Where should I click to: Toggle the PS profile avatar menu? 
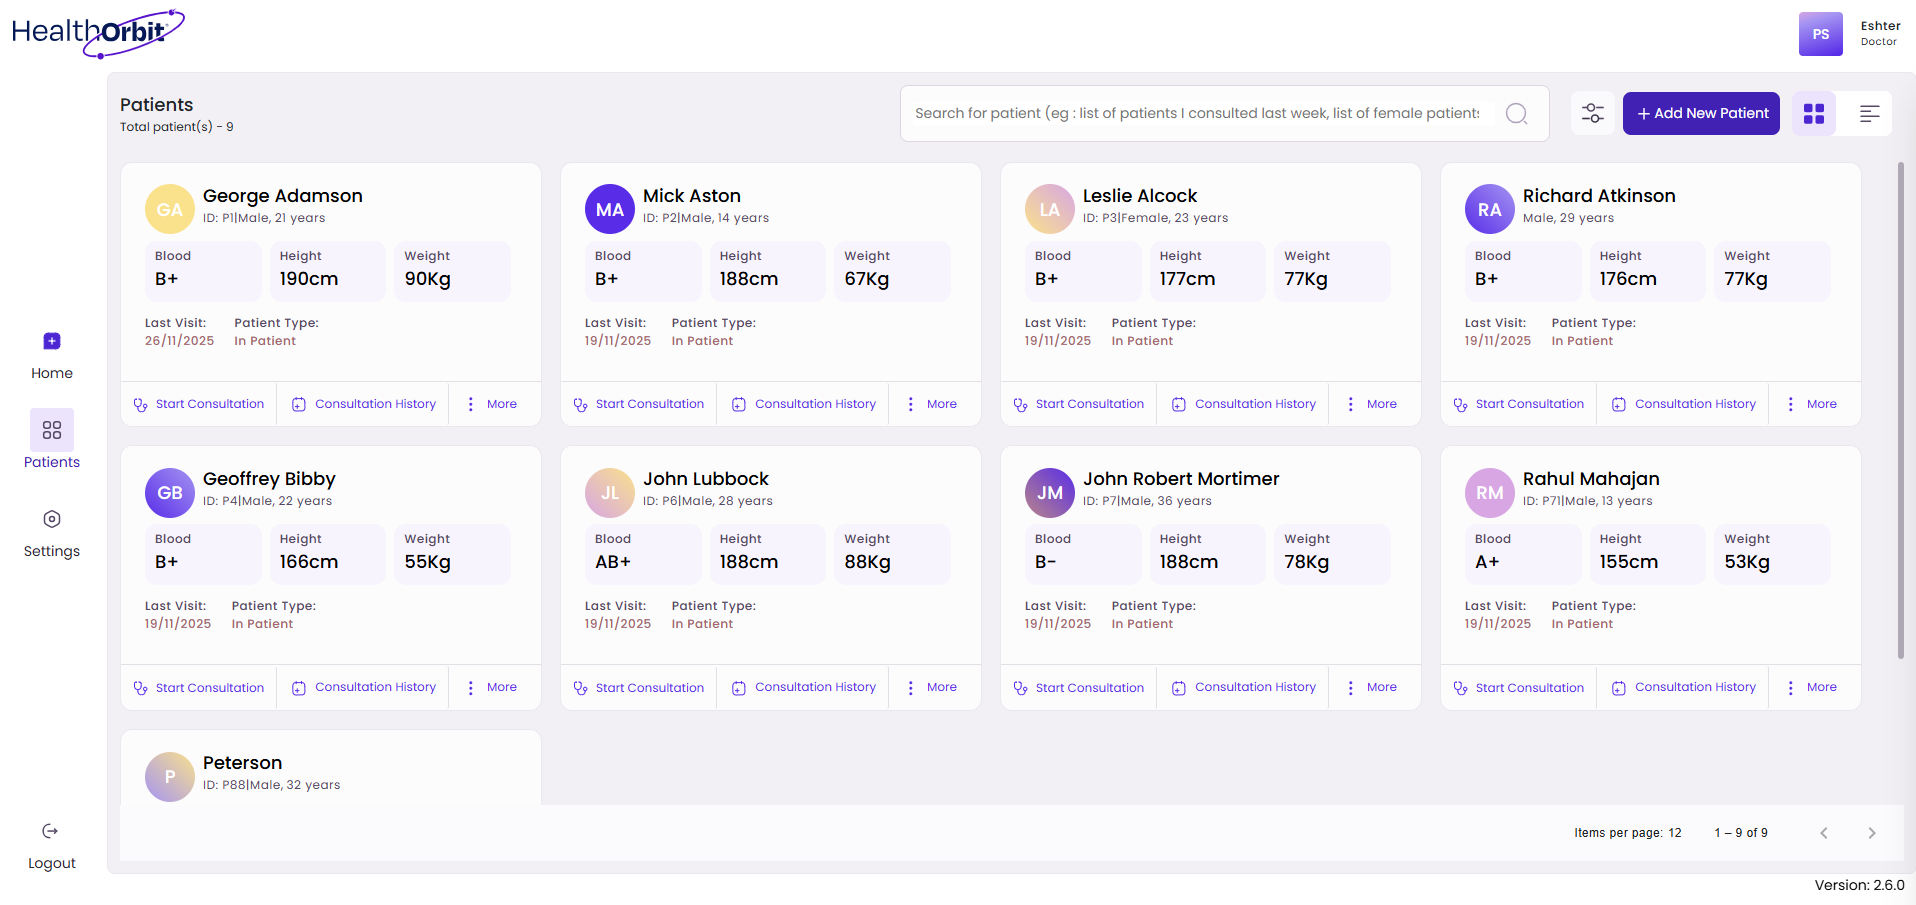(x=1820, y=34)
